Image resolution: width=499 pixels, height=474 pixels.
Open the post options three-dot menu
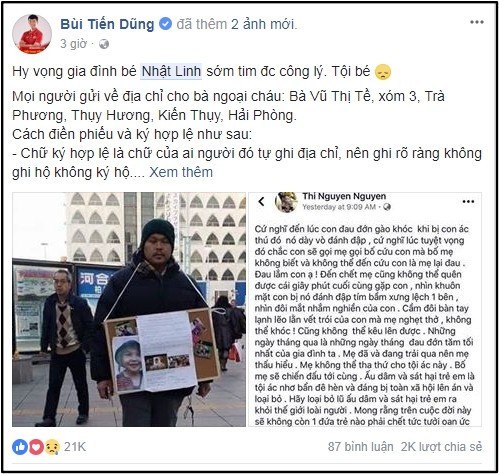(477, 22)
